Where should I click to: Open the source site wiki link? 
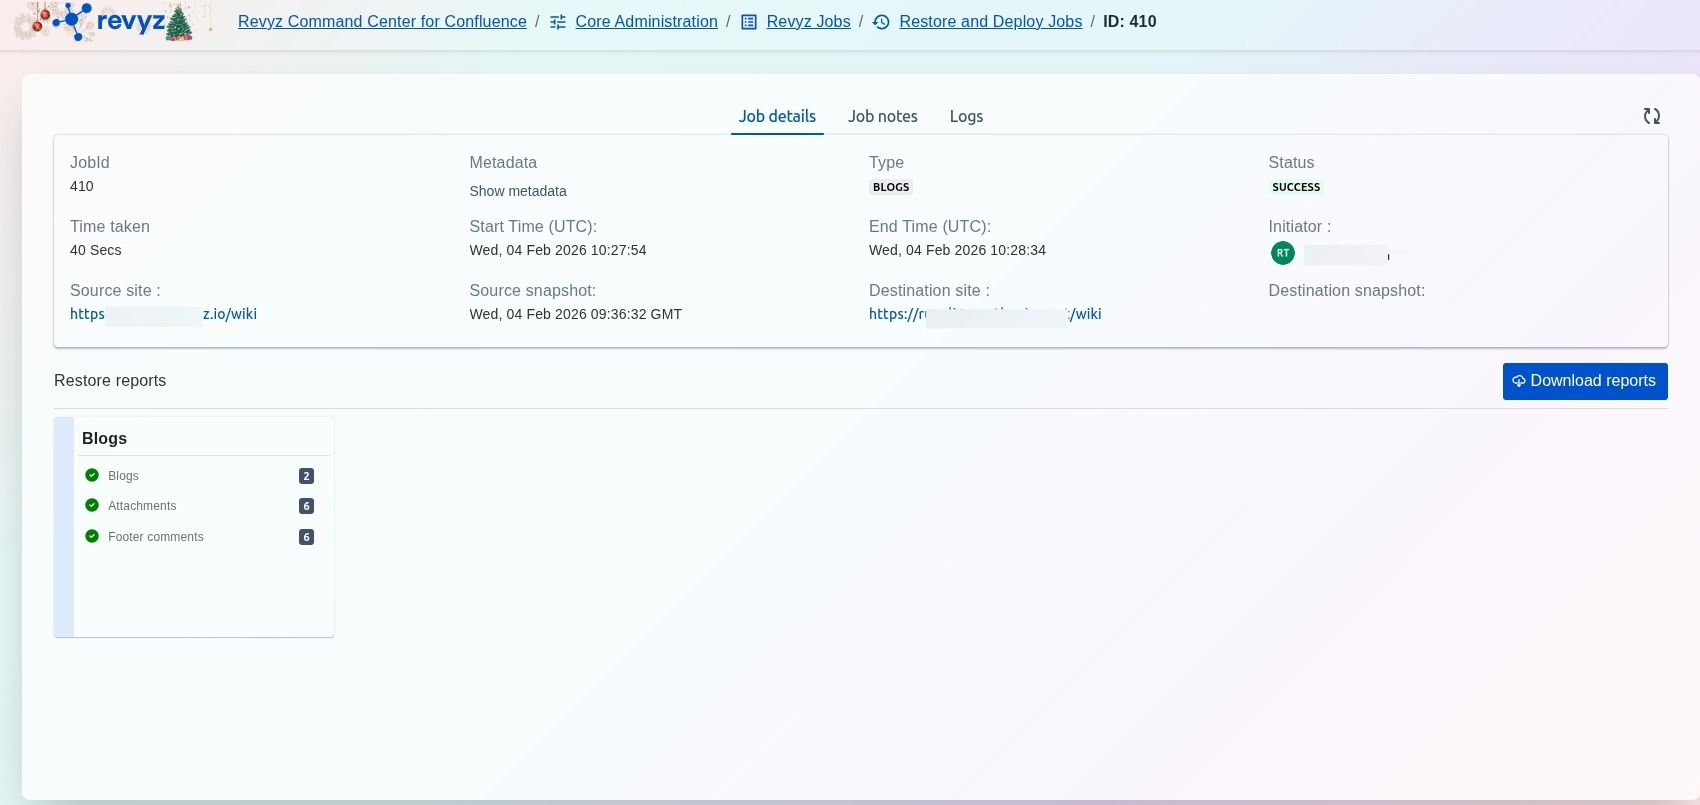(163, 314)
